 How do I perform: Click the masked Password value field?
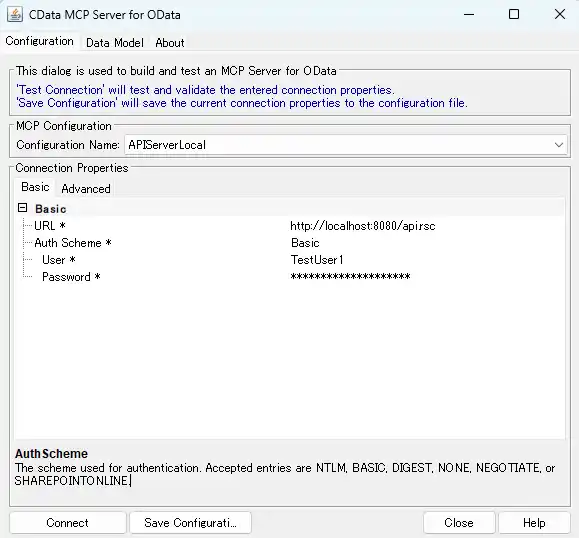tap(350, 276)
